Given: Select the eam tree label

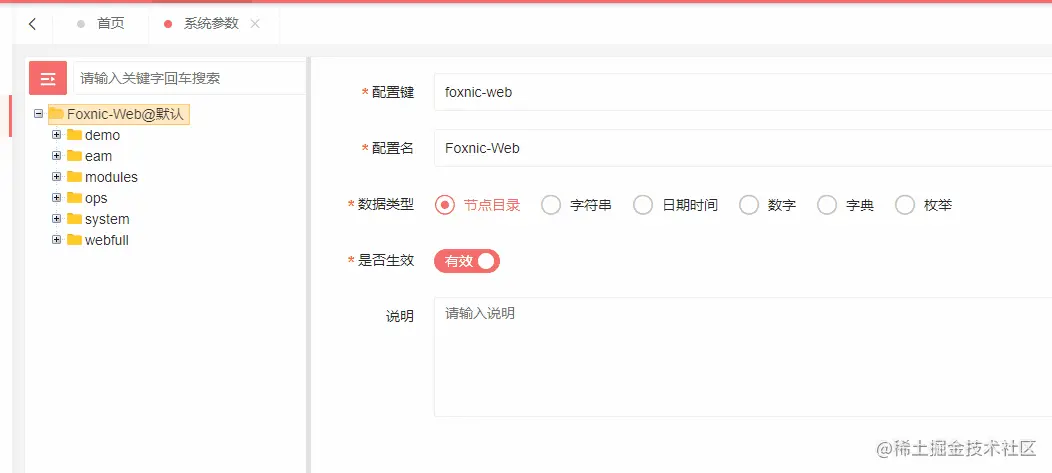Looking at the screenshot, I should pos(99,156).
